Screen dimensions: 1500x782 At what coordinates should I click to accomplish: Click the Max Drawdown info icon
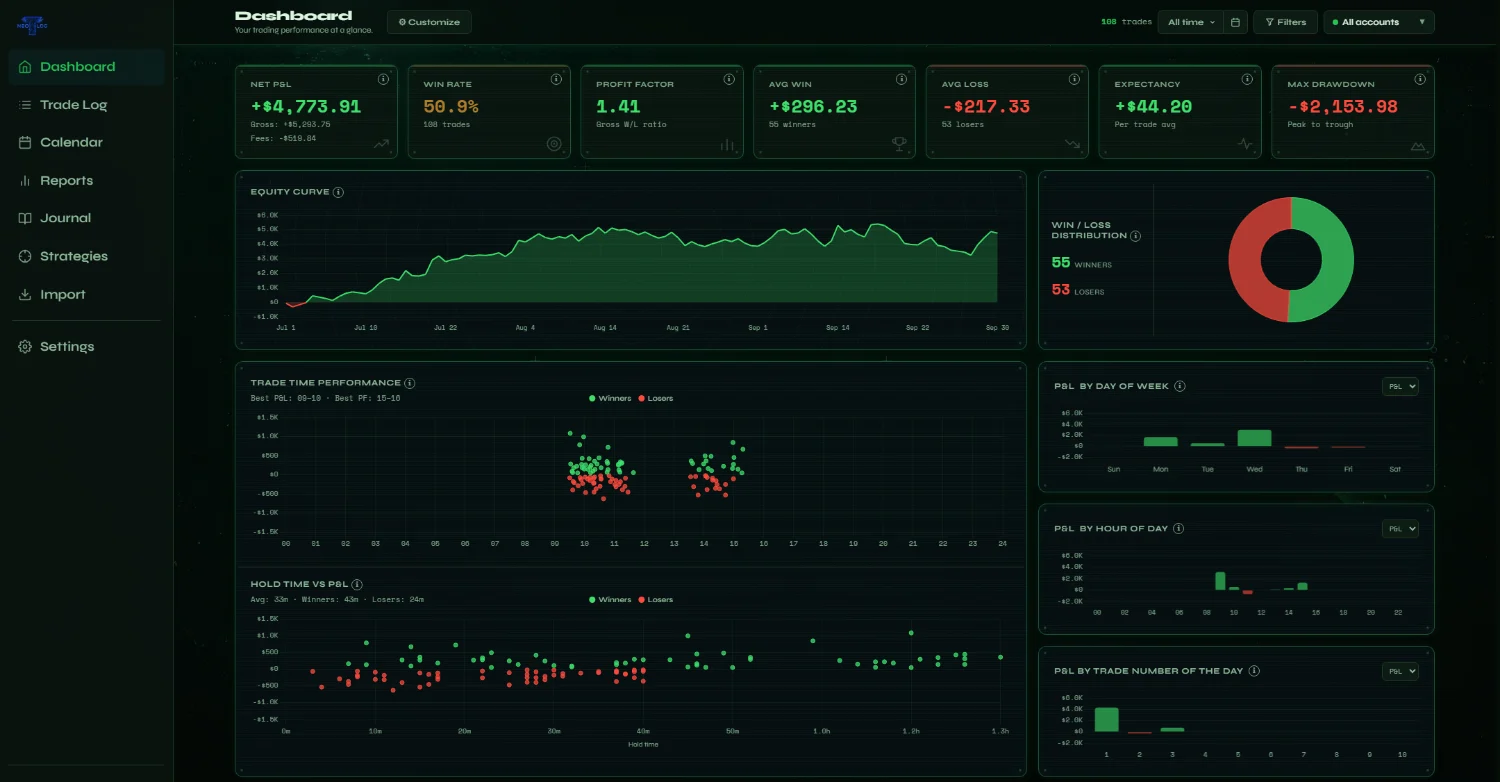coord(1420,79)
